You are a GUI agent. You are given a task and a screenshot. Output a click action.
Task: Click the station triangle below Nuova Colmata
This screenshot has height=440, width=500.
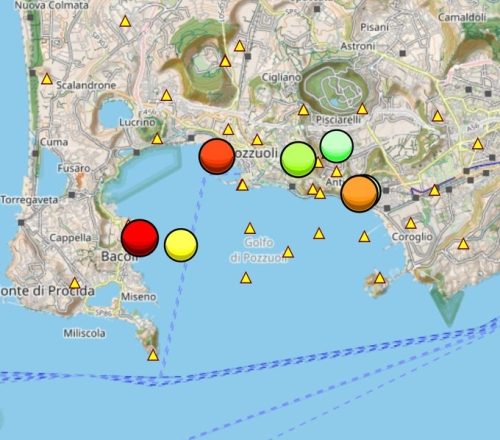pyautogui.click(x=125, y=21)
